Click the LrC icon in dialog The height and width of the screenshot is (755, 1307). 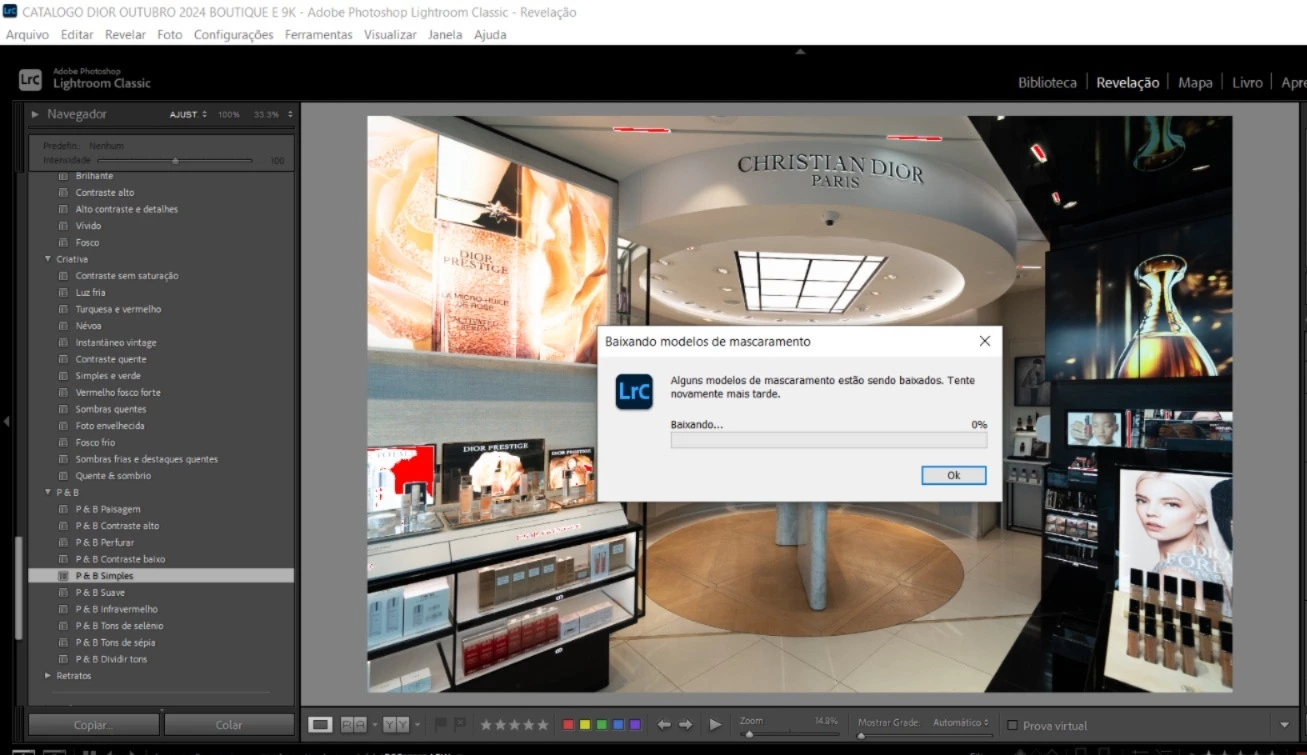[634, 392]
